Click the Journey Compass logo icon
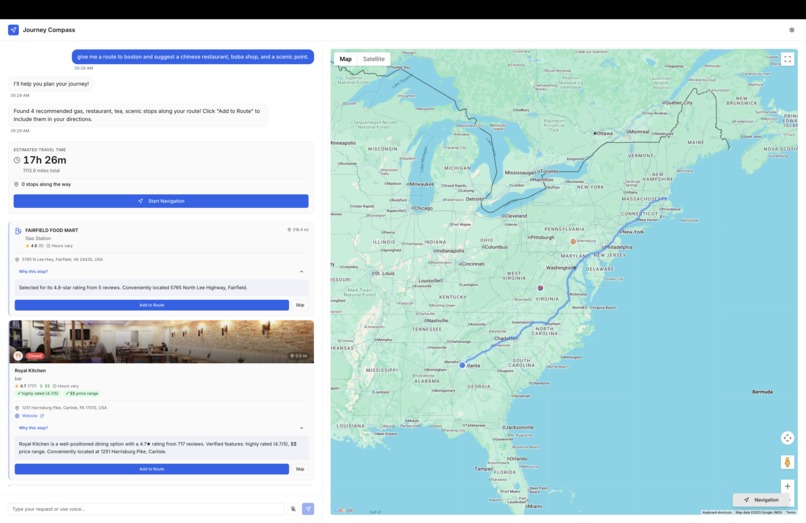 [13, 30]
